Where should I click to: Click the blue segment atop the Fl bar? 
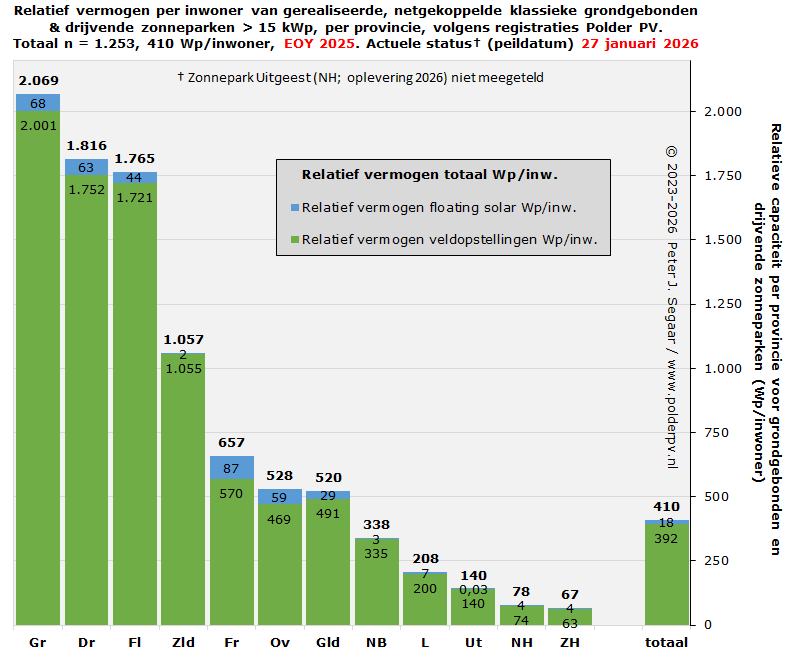pyautogui.click(x=134, y=178)
